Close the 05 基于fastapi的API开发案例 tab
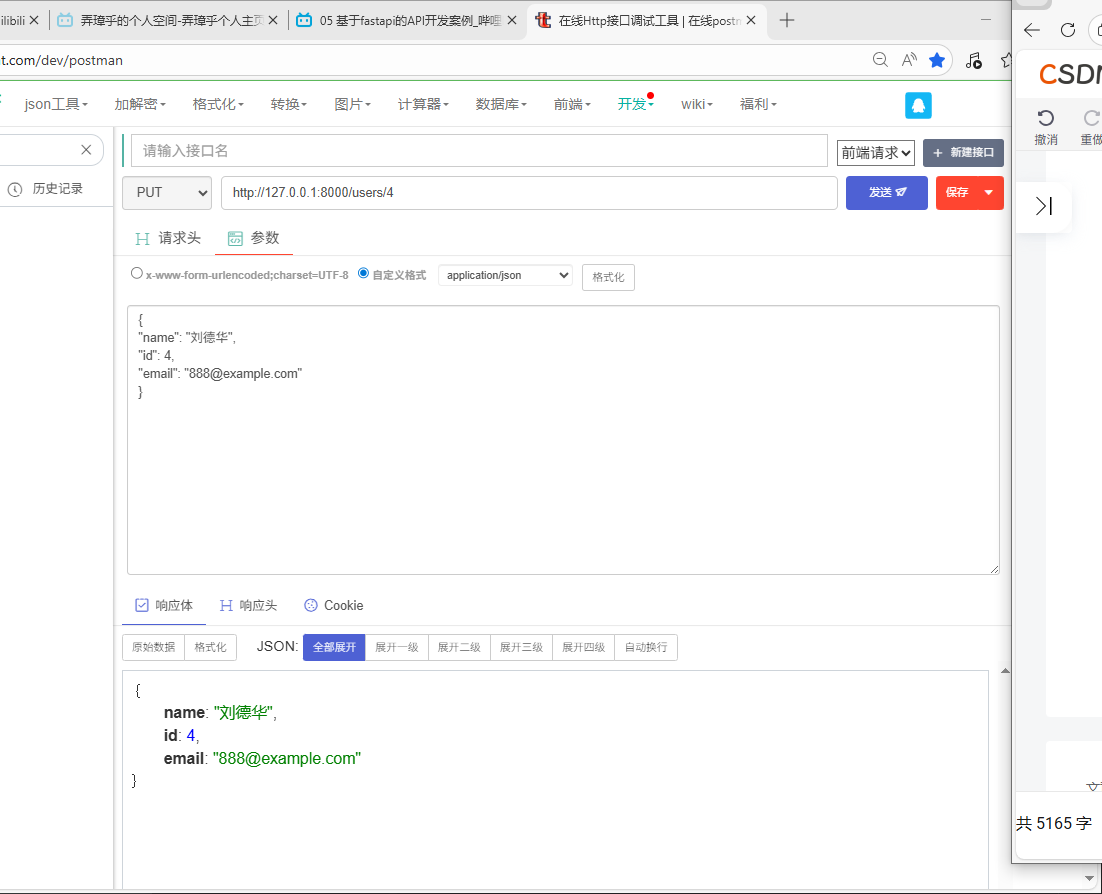This screenshot has height=894, width=1102. click(512, 20)
